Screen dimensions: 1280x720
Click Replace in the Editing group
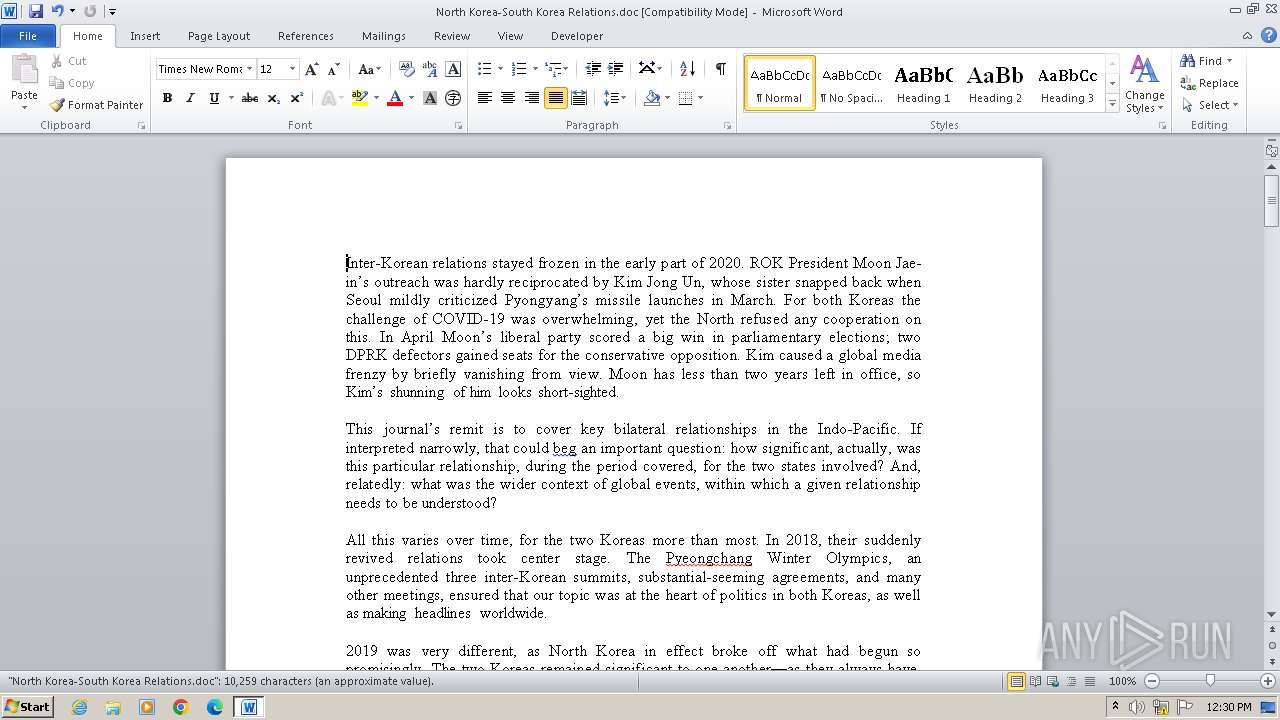(1209, 83)
